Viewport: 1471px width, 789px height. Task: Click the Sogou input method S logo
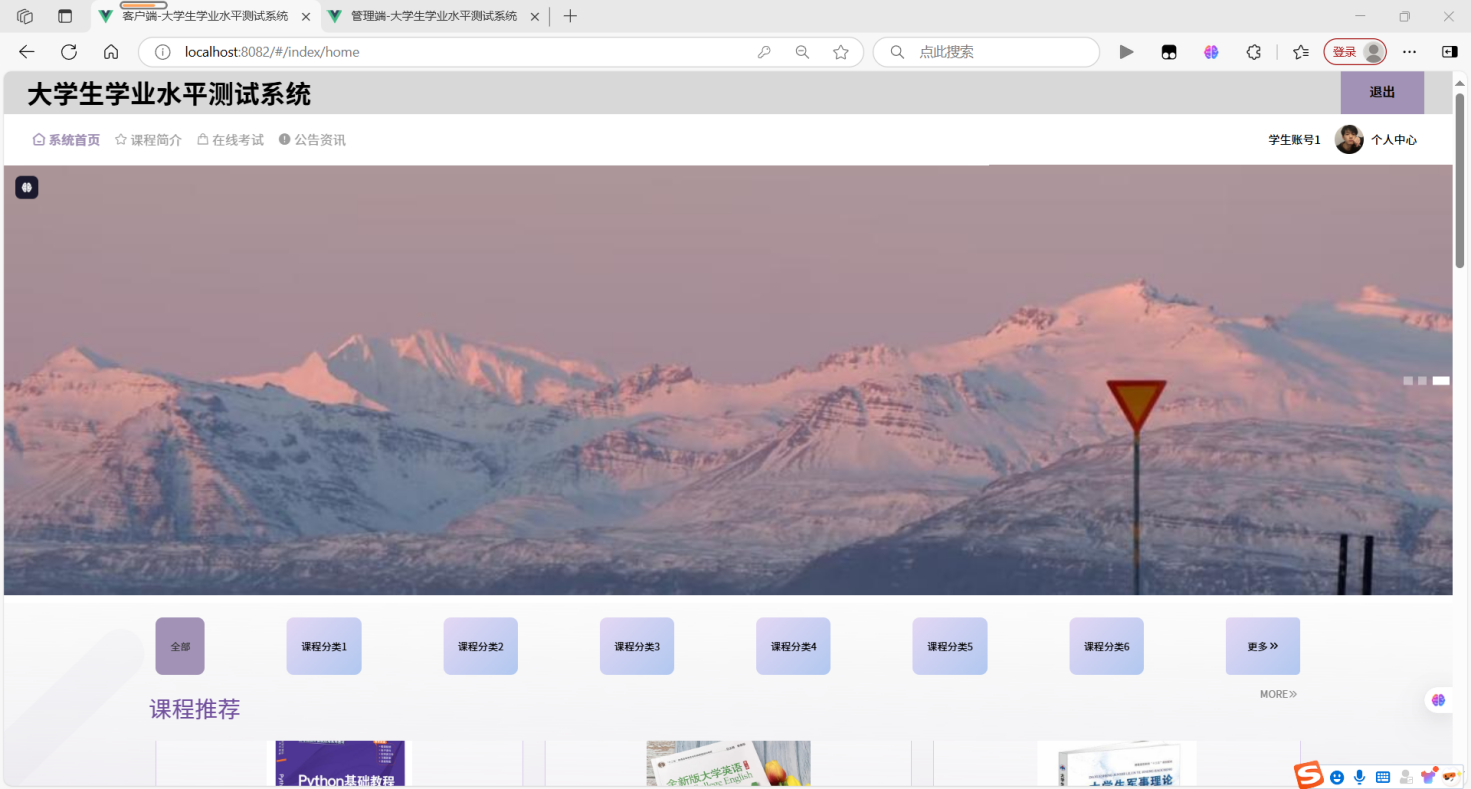(x=1309, y=775)
